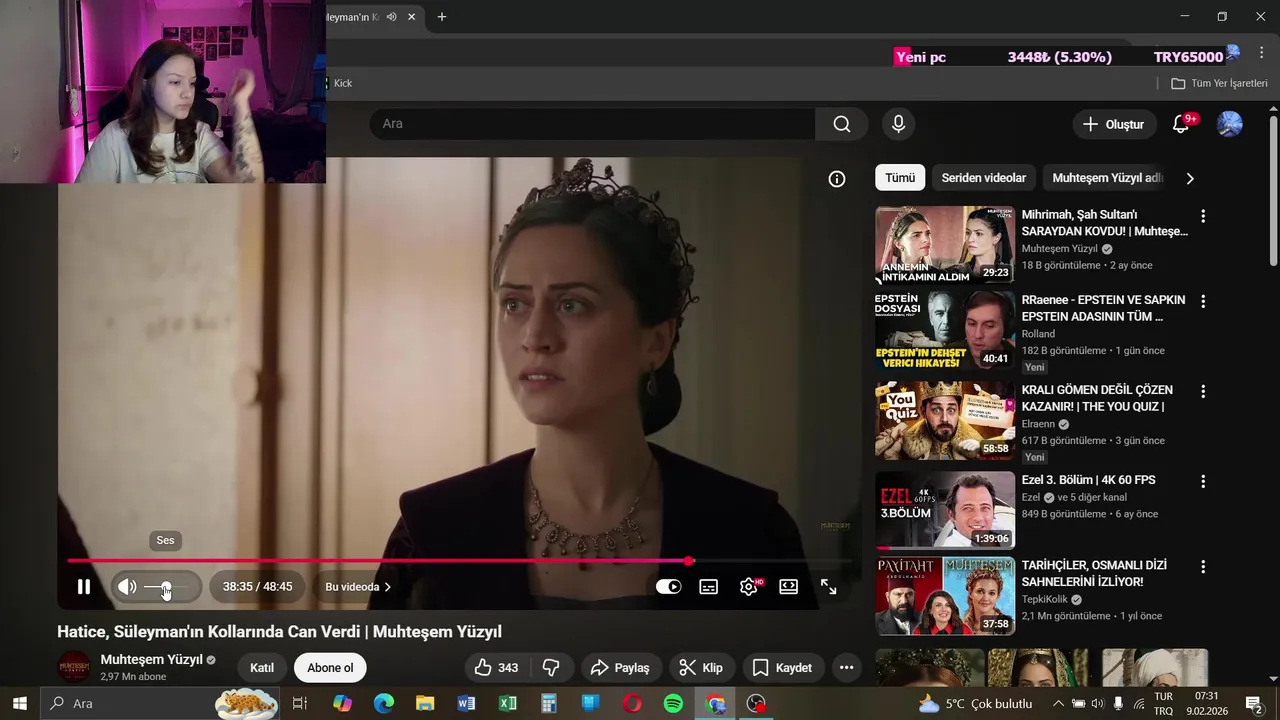1280x720 pixels.
Task: Open 'Tüm Yer İşaretleri' bookmarks folder
Action: tap(1219, 83)
